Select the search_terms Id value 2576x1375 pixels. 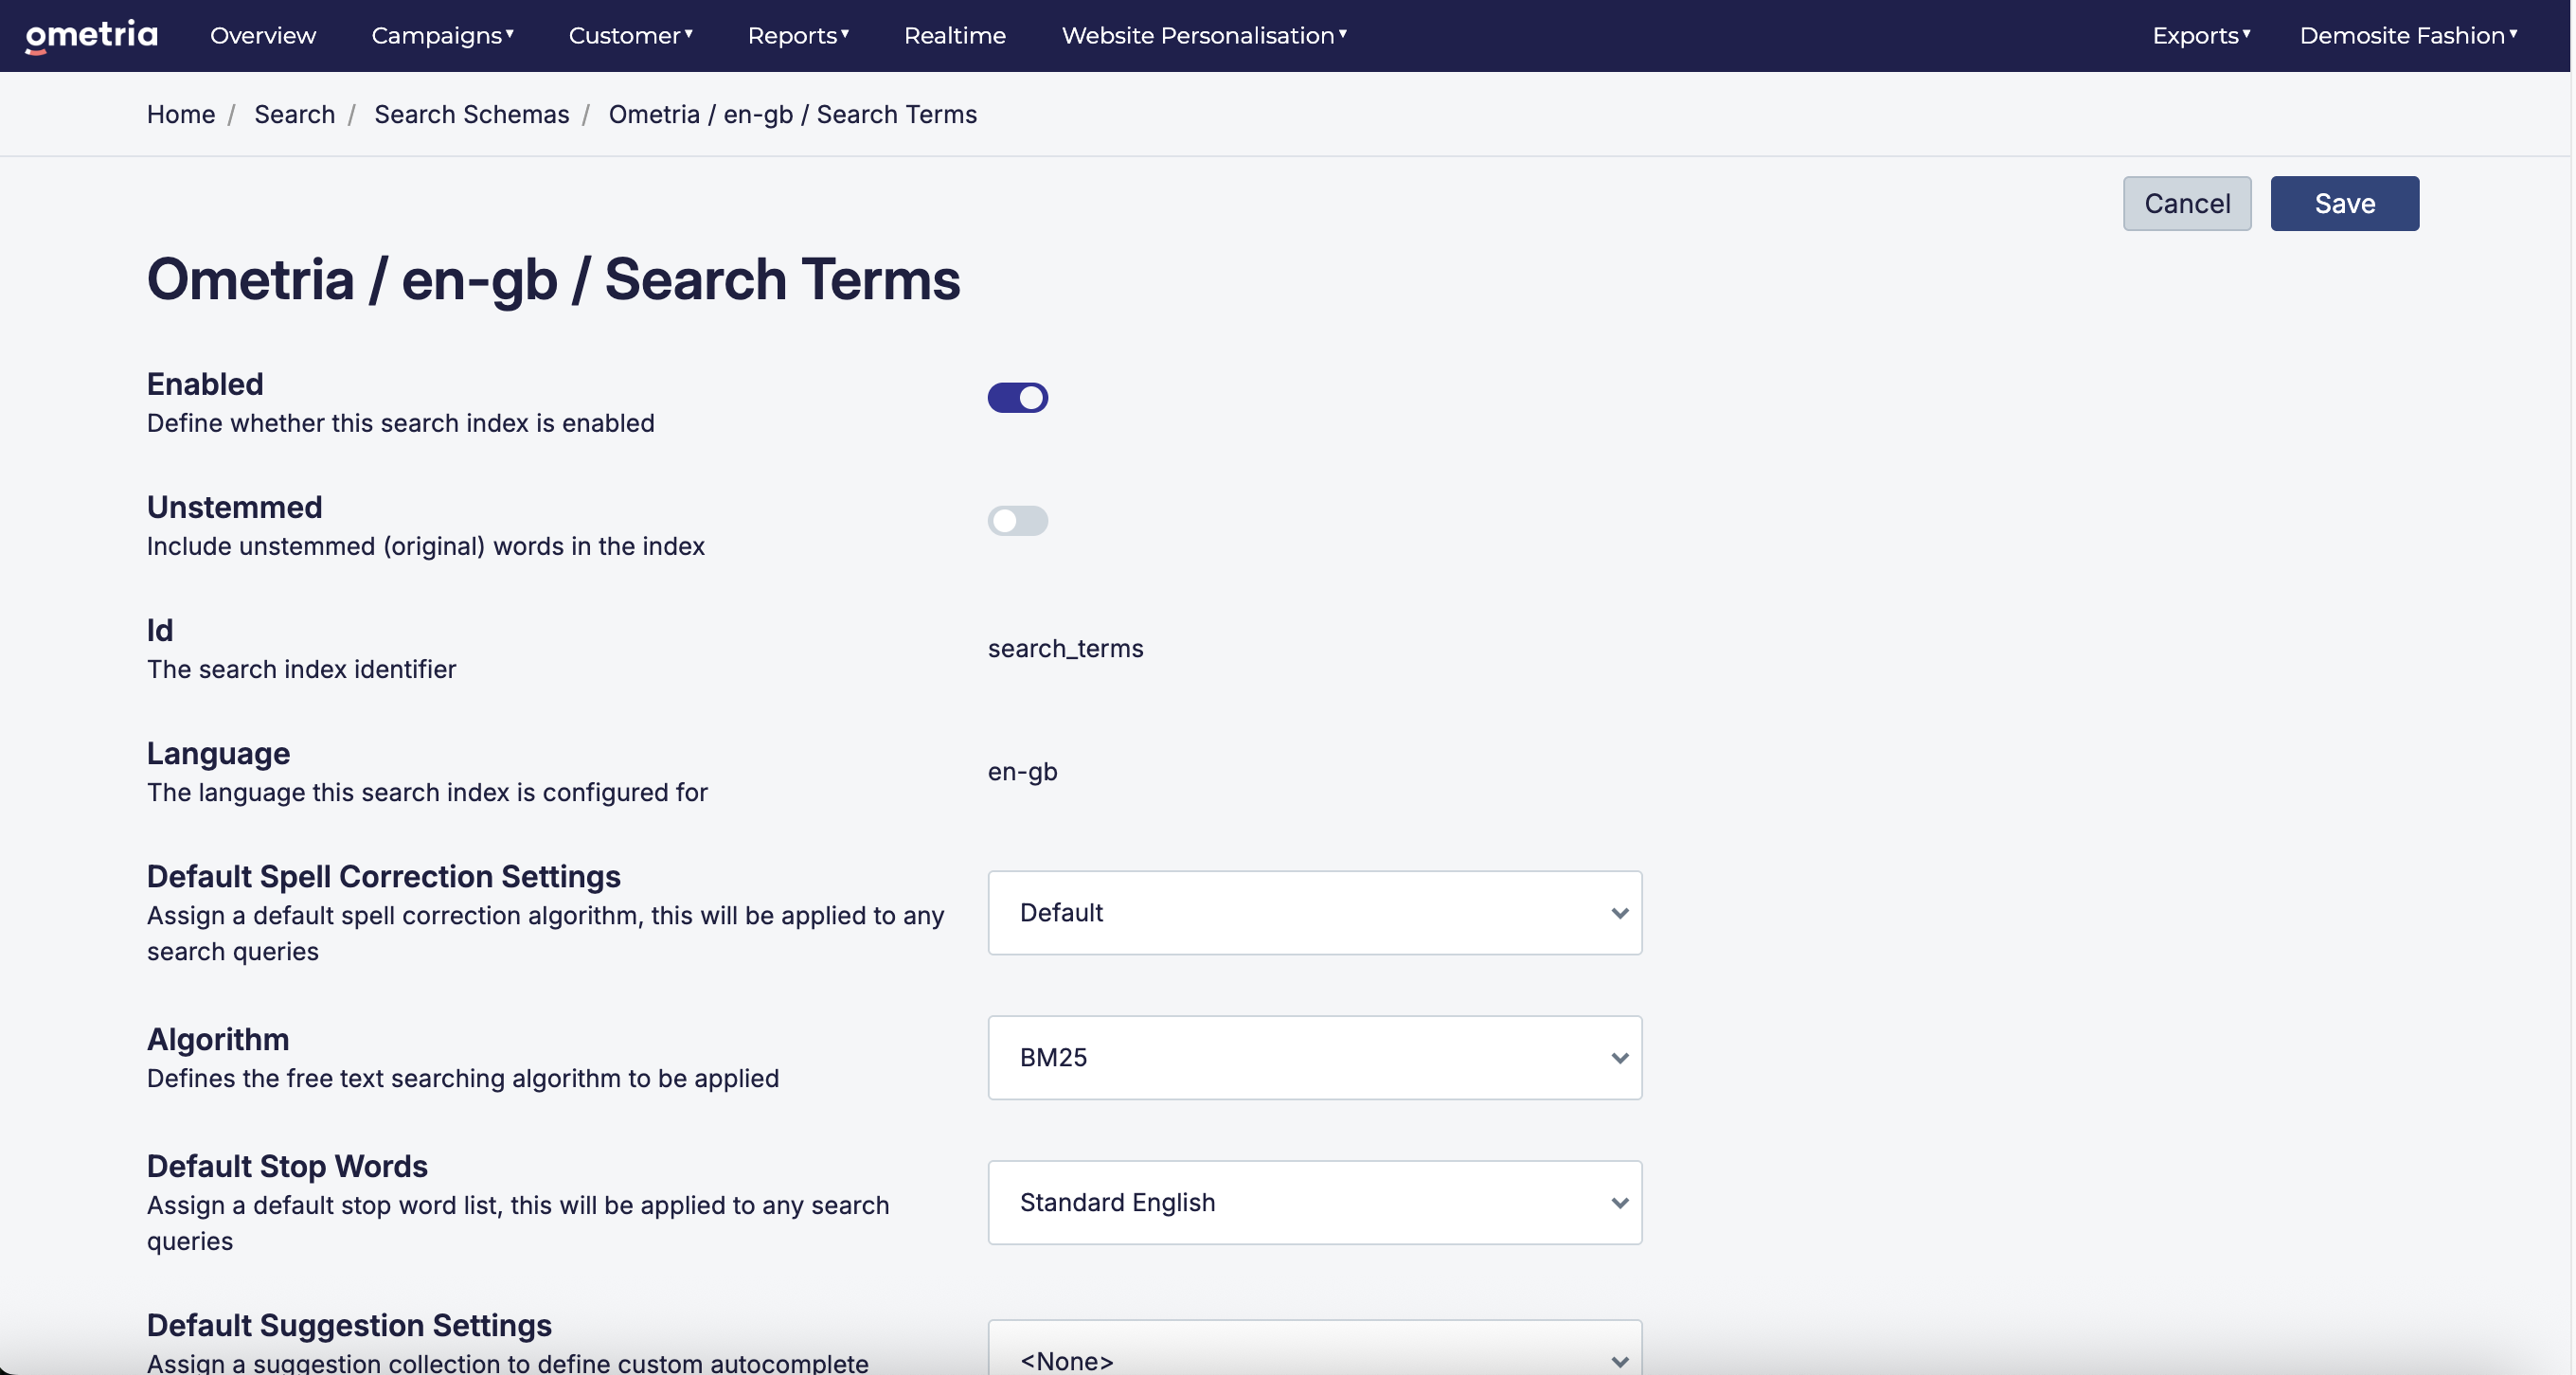1066,649
